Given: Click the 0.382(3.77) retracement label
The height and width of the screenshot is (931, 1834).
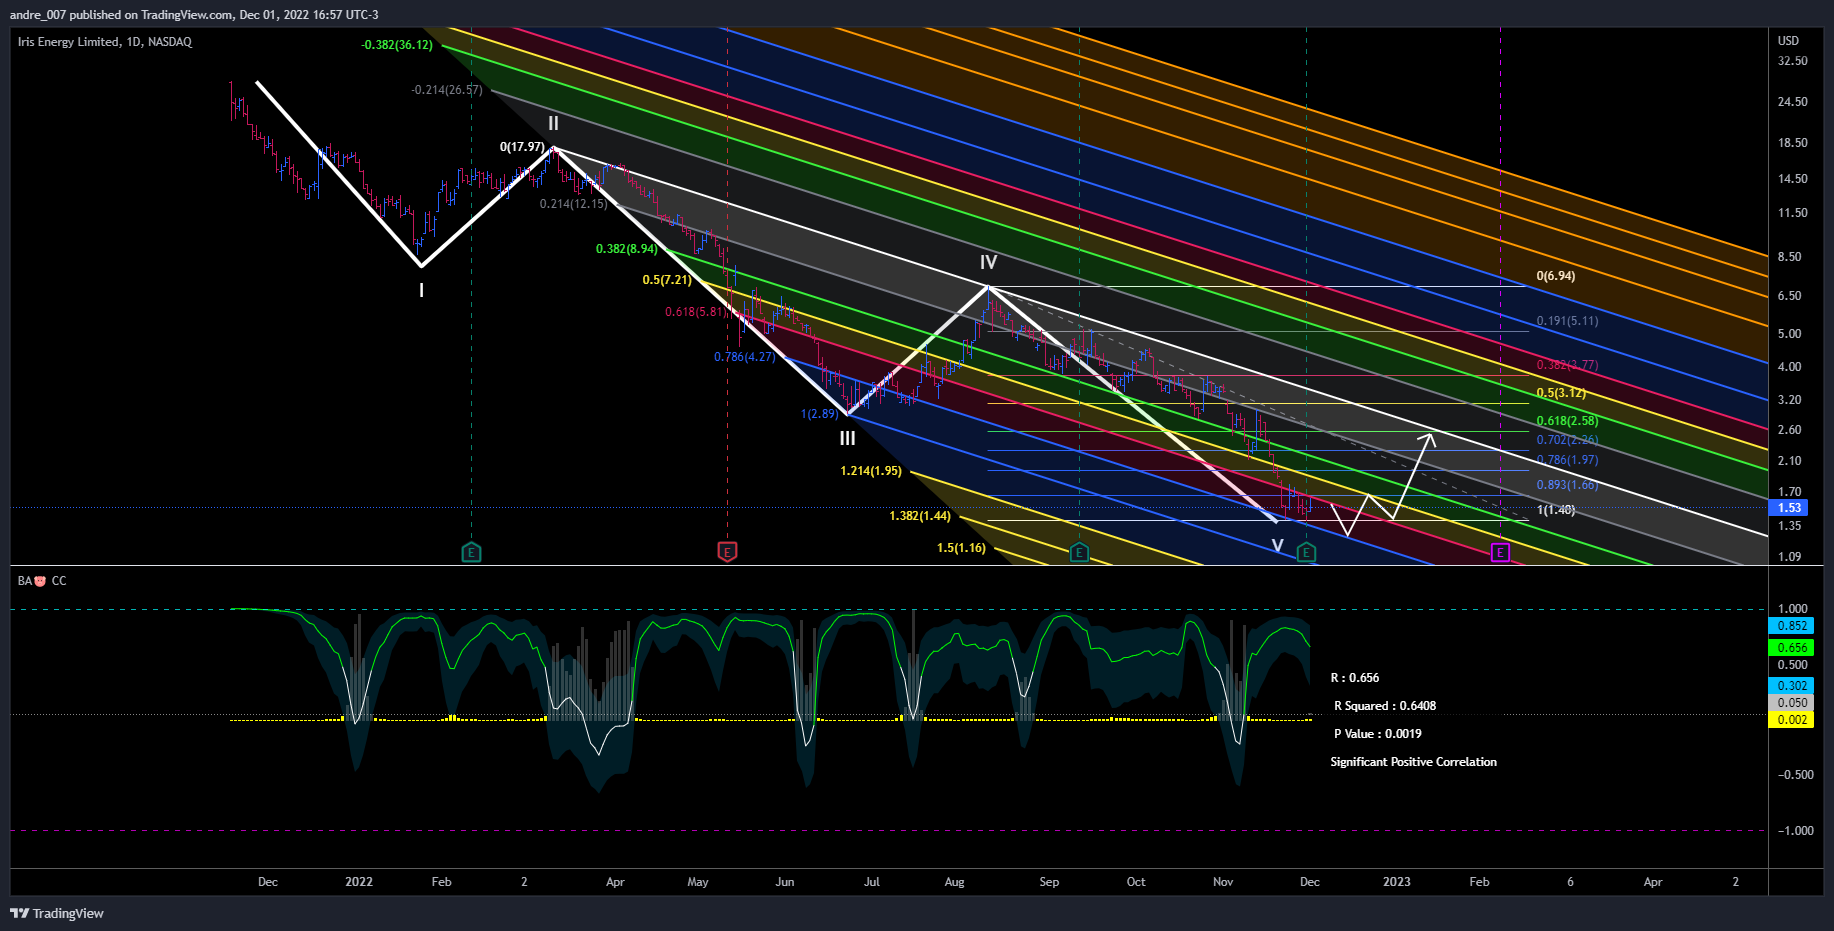Looking at the screenshot, I should (1567, 365).
